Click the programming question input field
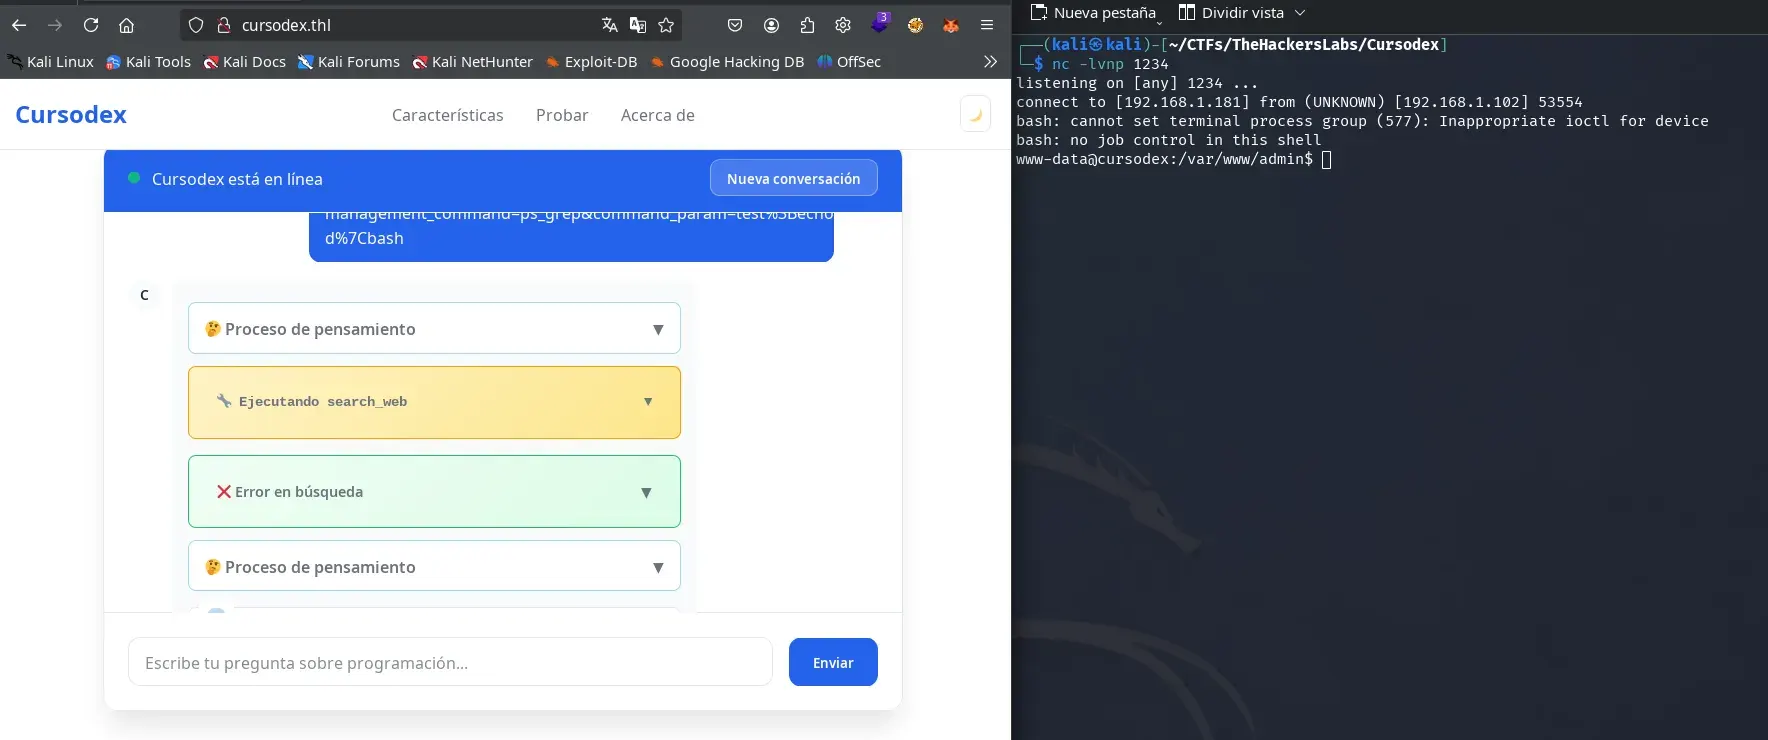Image resolution: width=1768 pixels, height=740 pixels. pyautogui.click(x=450, y=663)
